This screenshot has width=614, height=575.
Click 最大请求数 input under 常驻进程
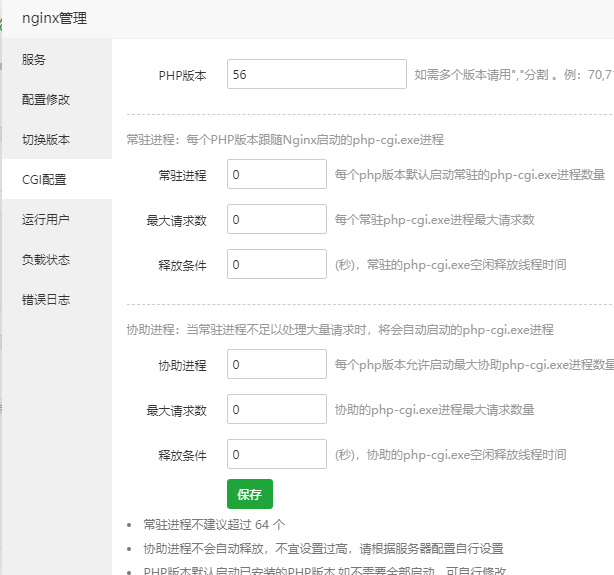(x=277, y=219)
